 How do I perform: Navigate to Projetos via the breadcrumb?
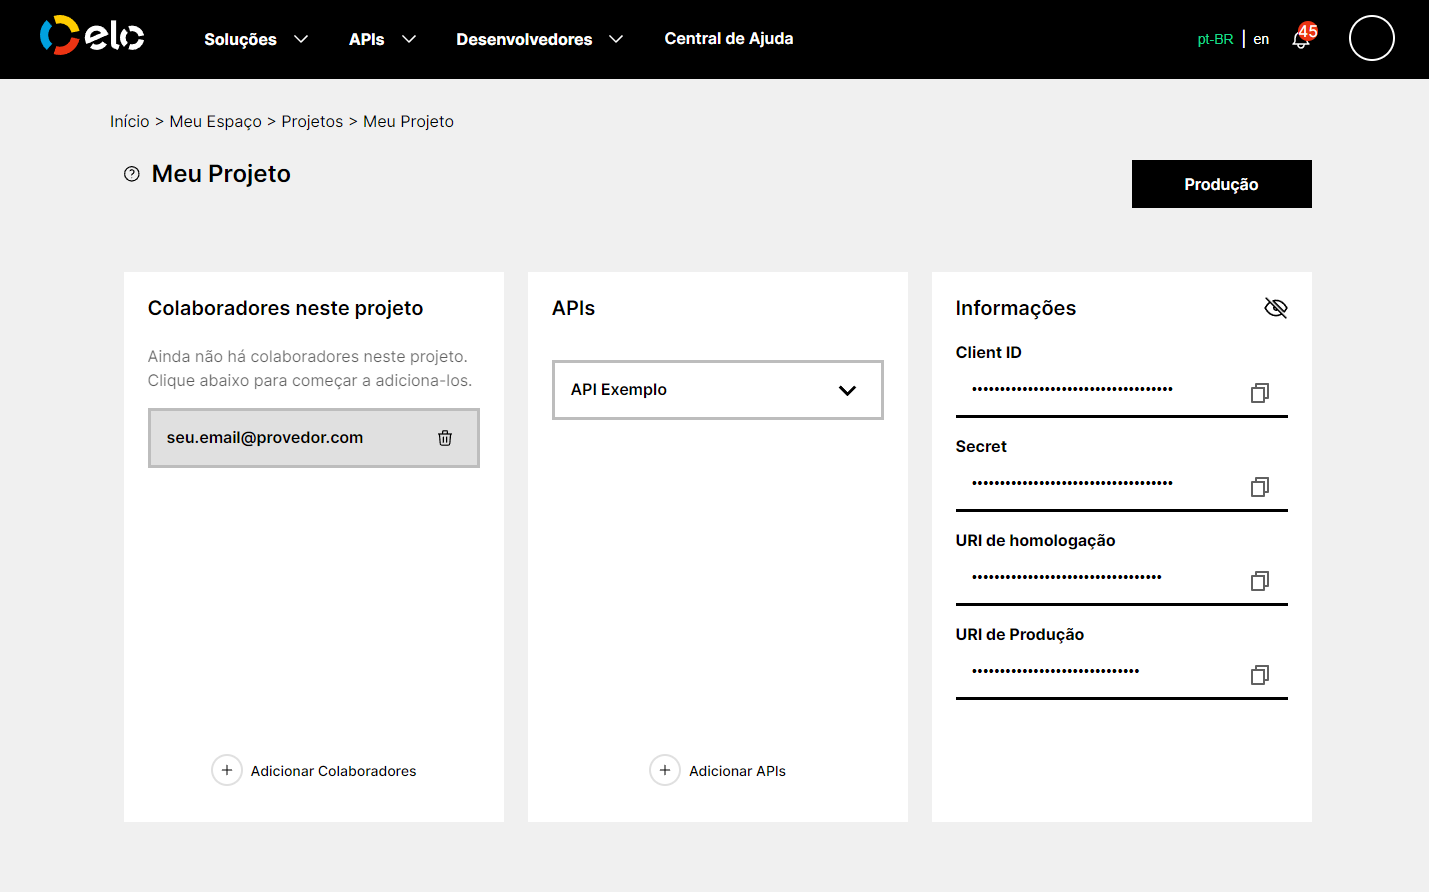(x=311, y=121)
